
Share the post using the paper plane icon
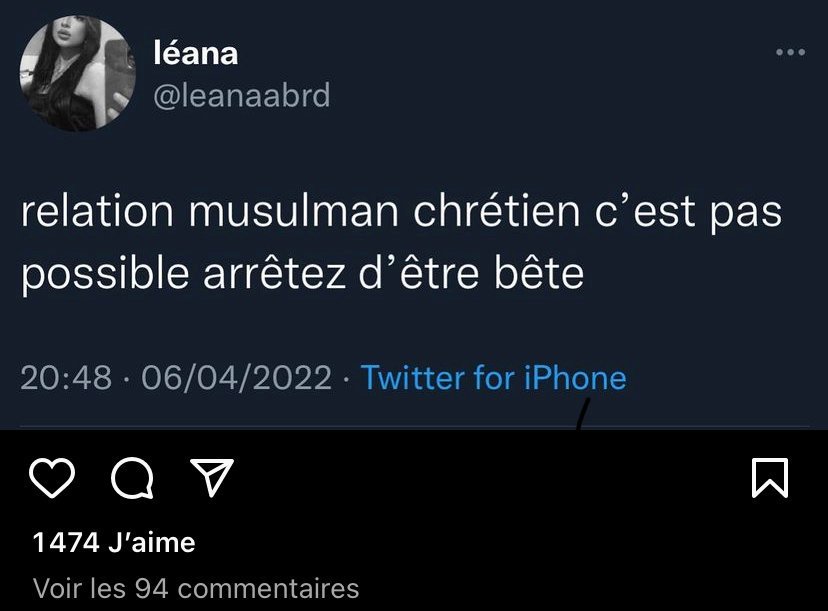211,479
